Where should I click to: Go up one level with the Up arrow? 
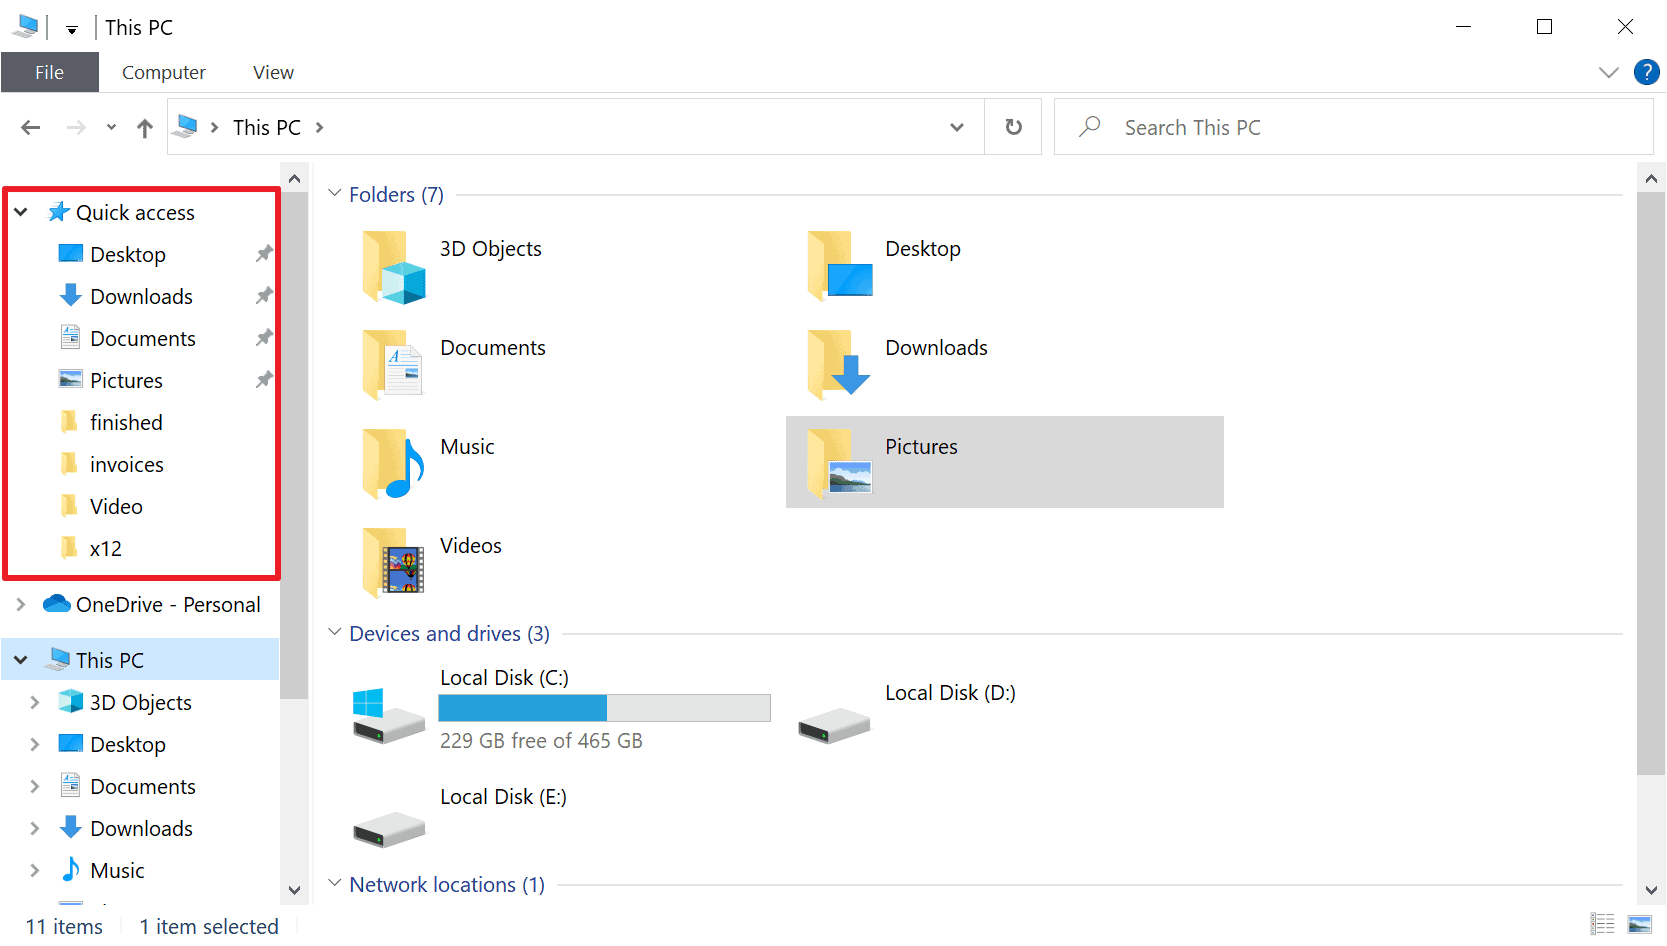[144, 127]
